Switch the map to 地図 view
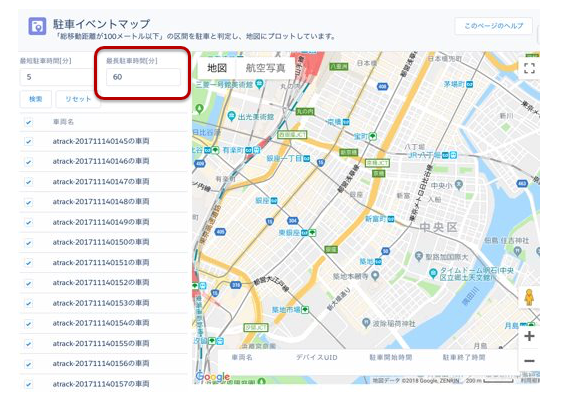 click(217, 68)
